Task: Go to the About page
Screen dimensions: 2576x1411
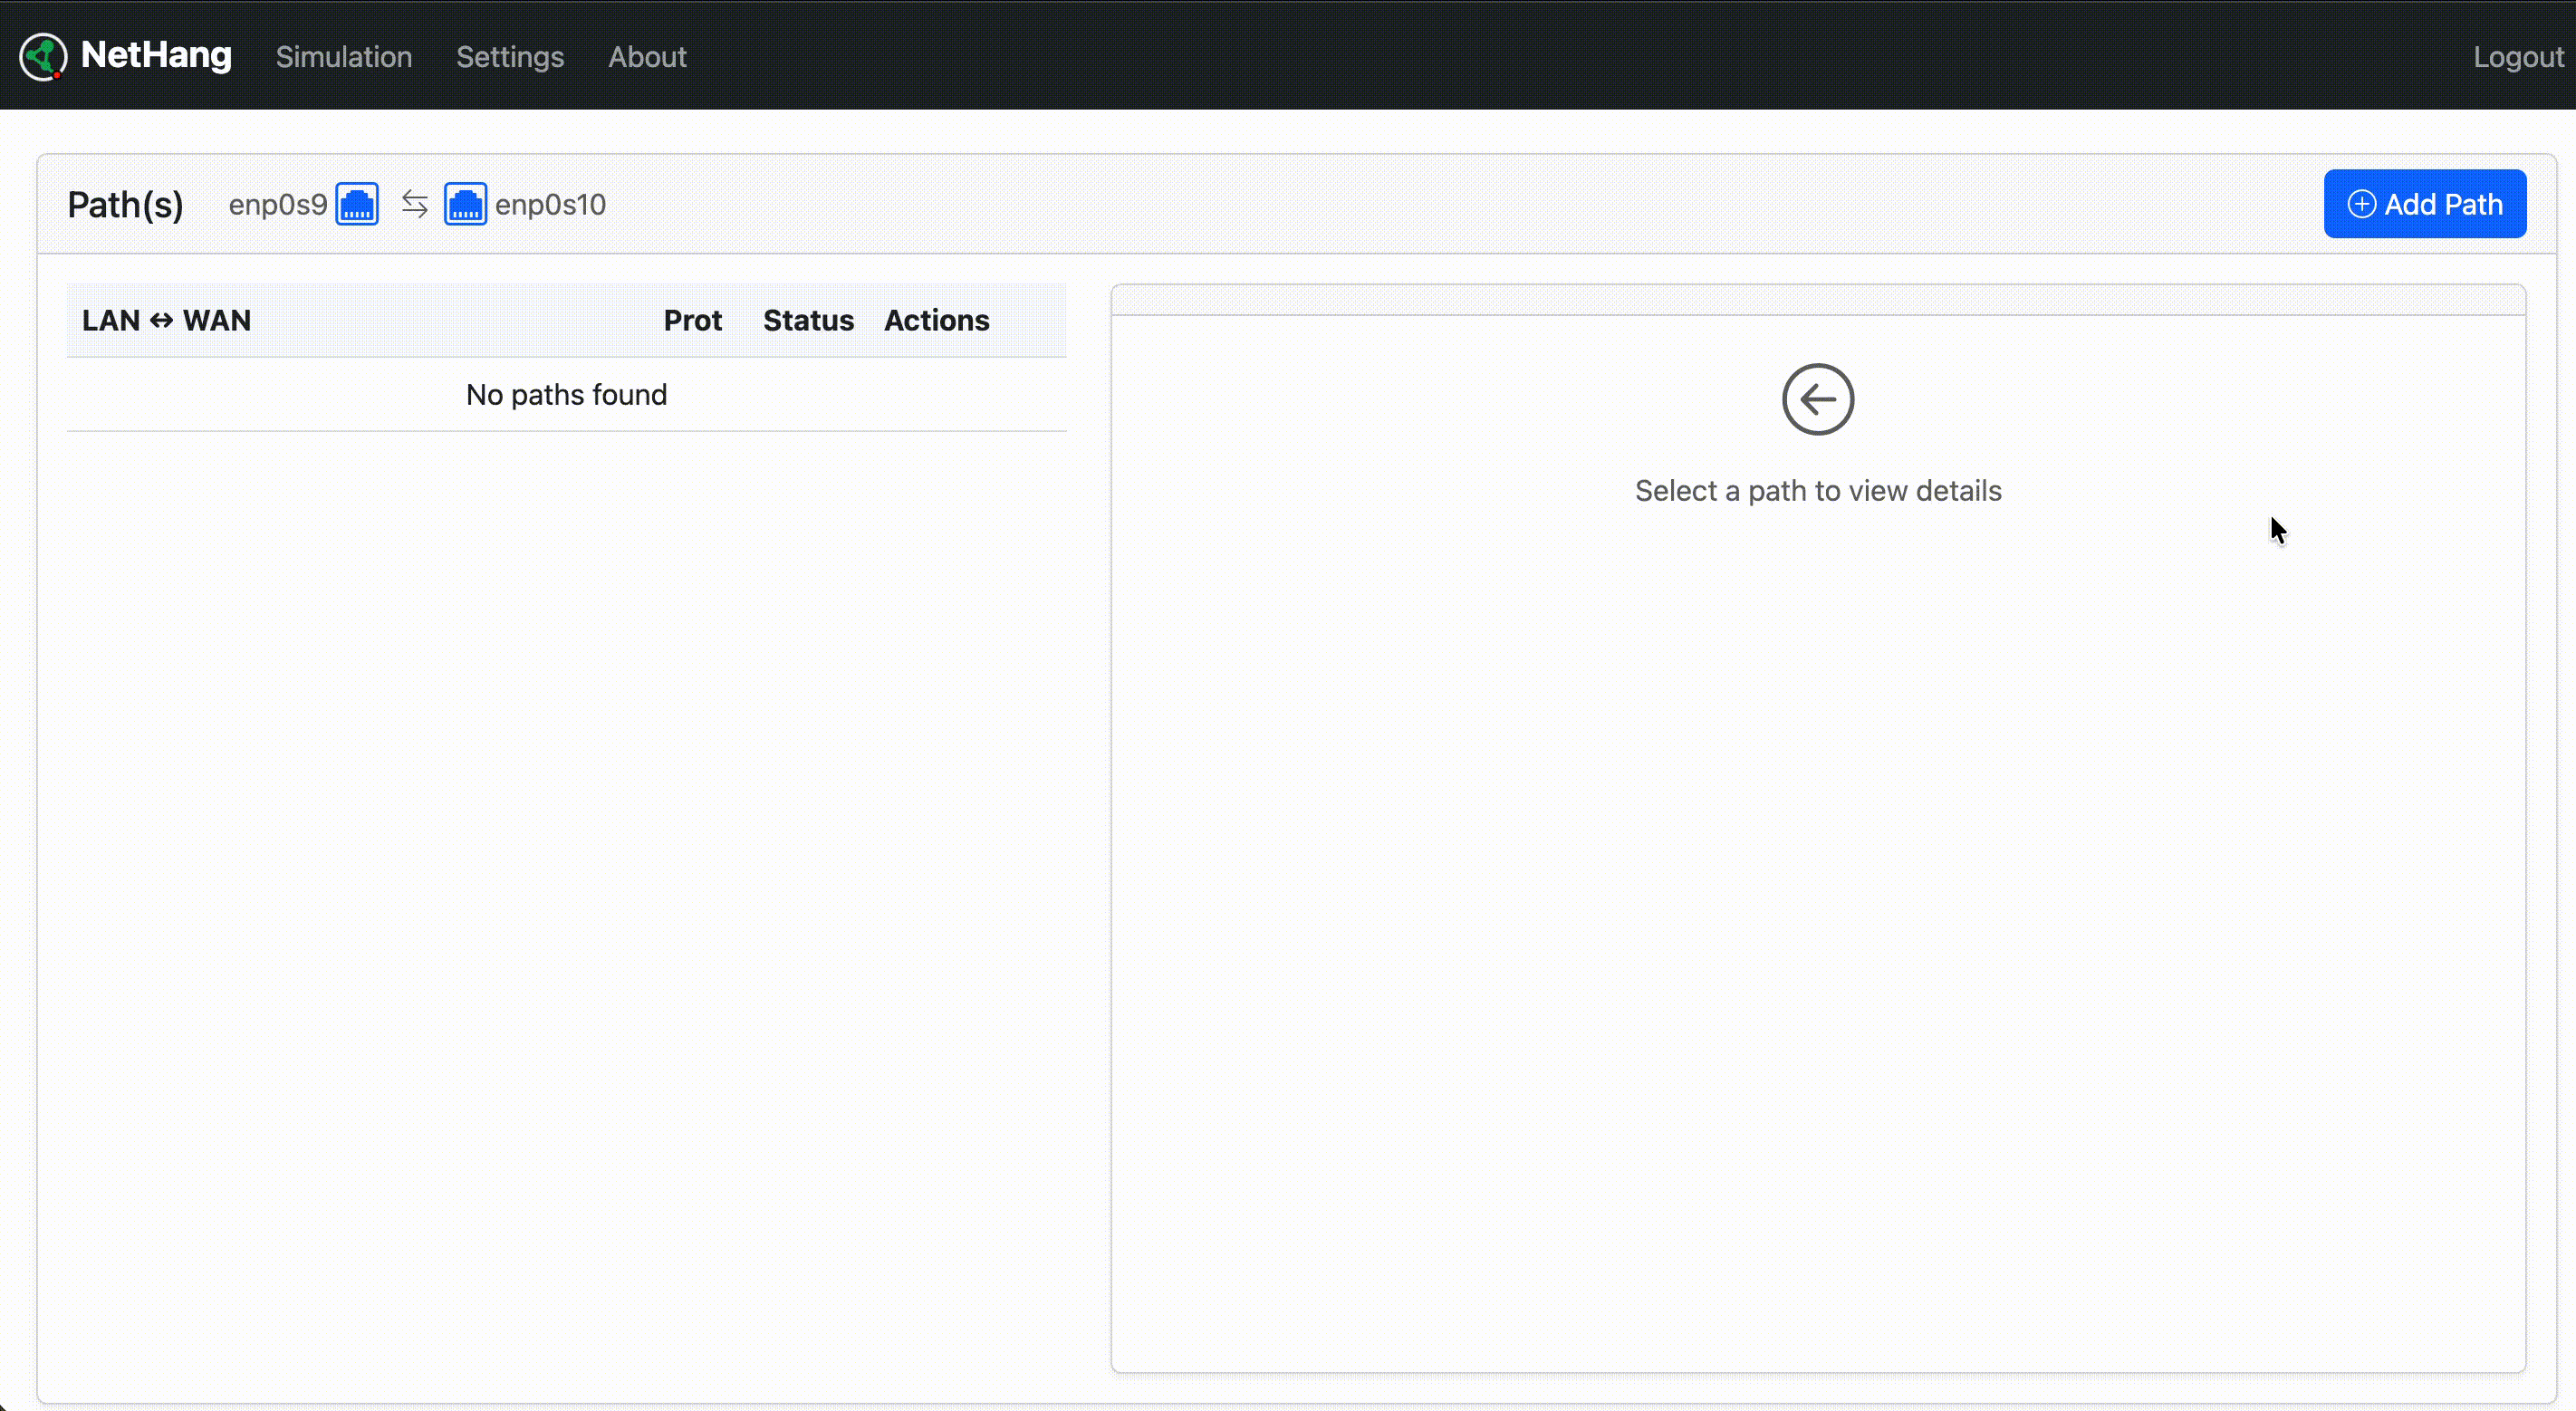Action: click(x=647, y=57)
